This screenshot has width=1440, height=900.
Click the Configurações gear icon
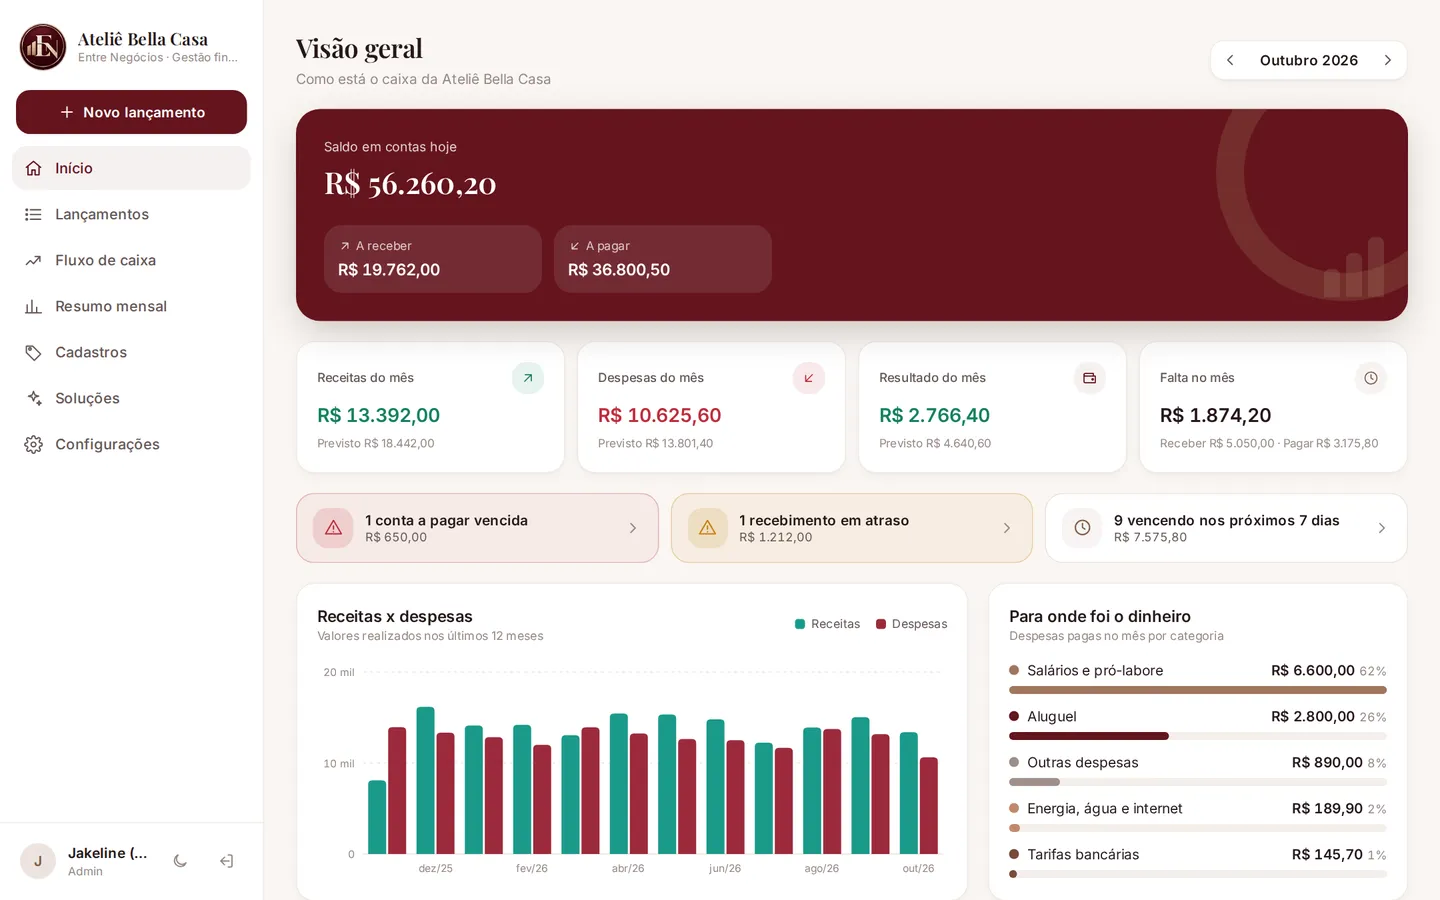34,444
